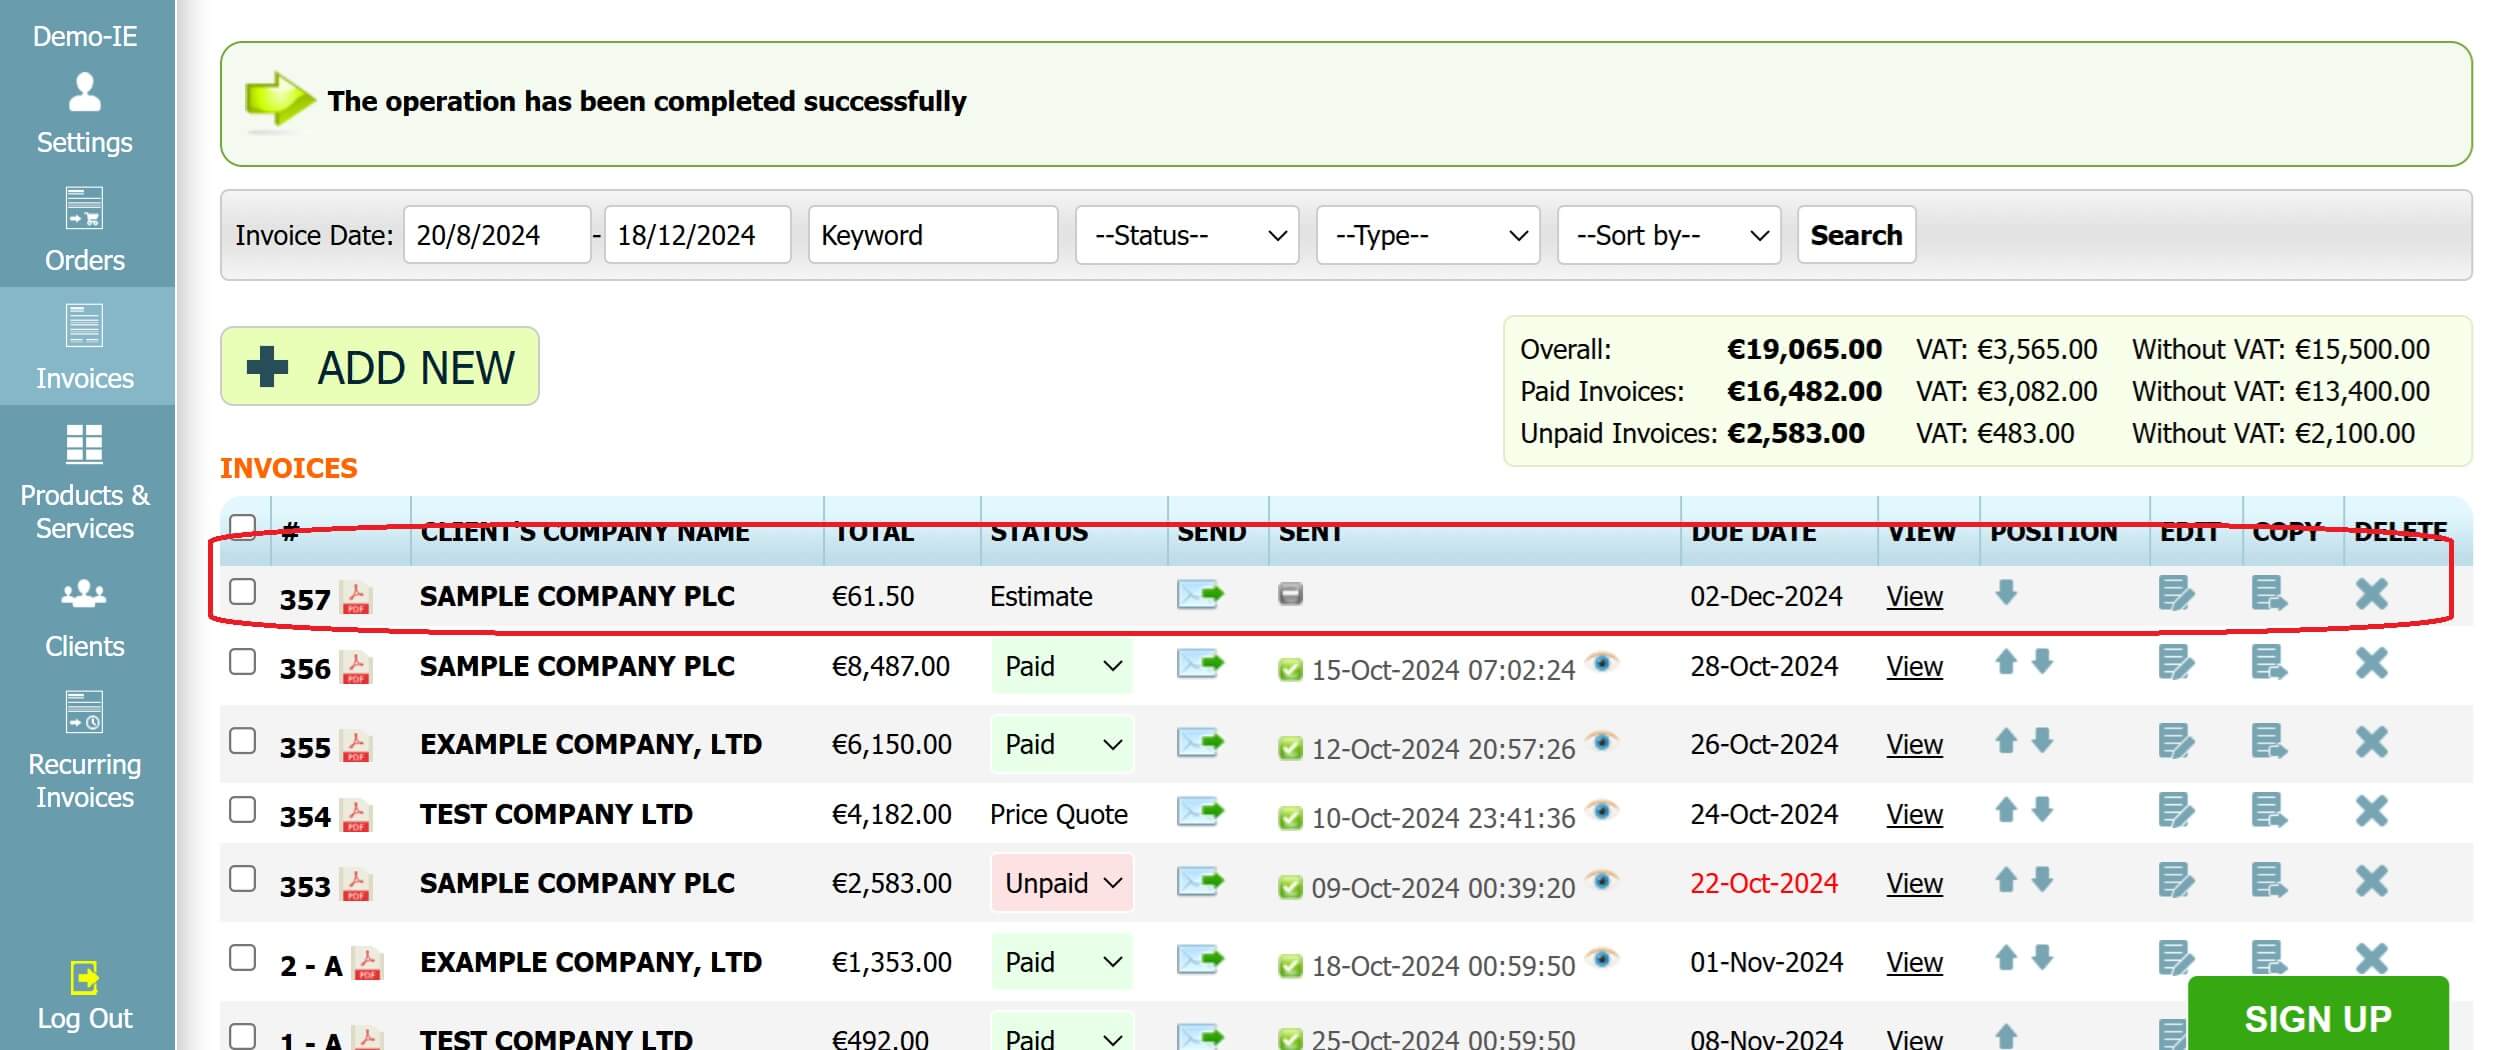Tick the checkbox for invoice 354
This screenshot has width=2515, height=1050.
[242, 809]
